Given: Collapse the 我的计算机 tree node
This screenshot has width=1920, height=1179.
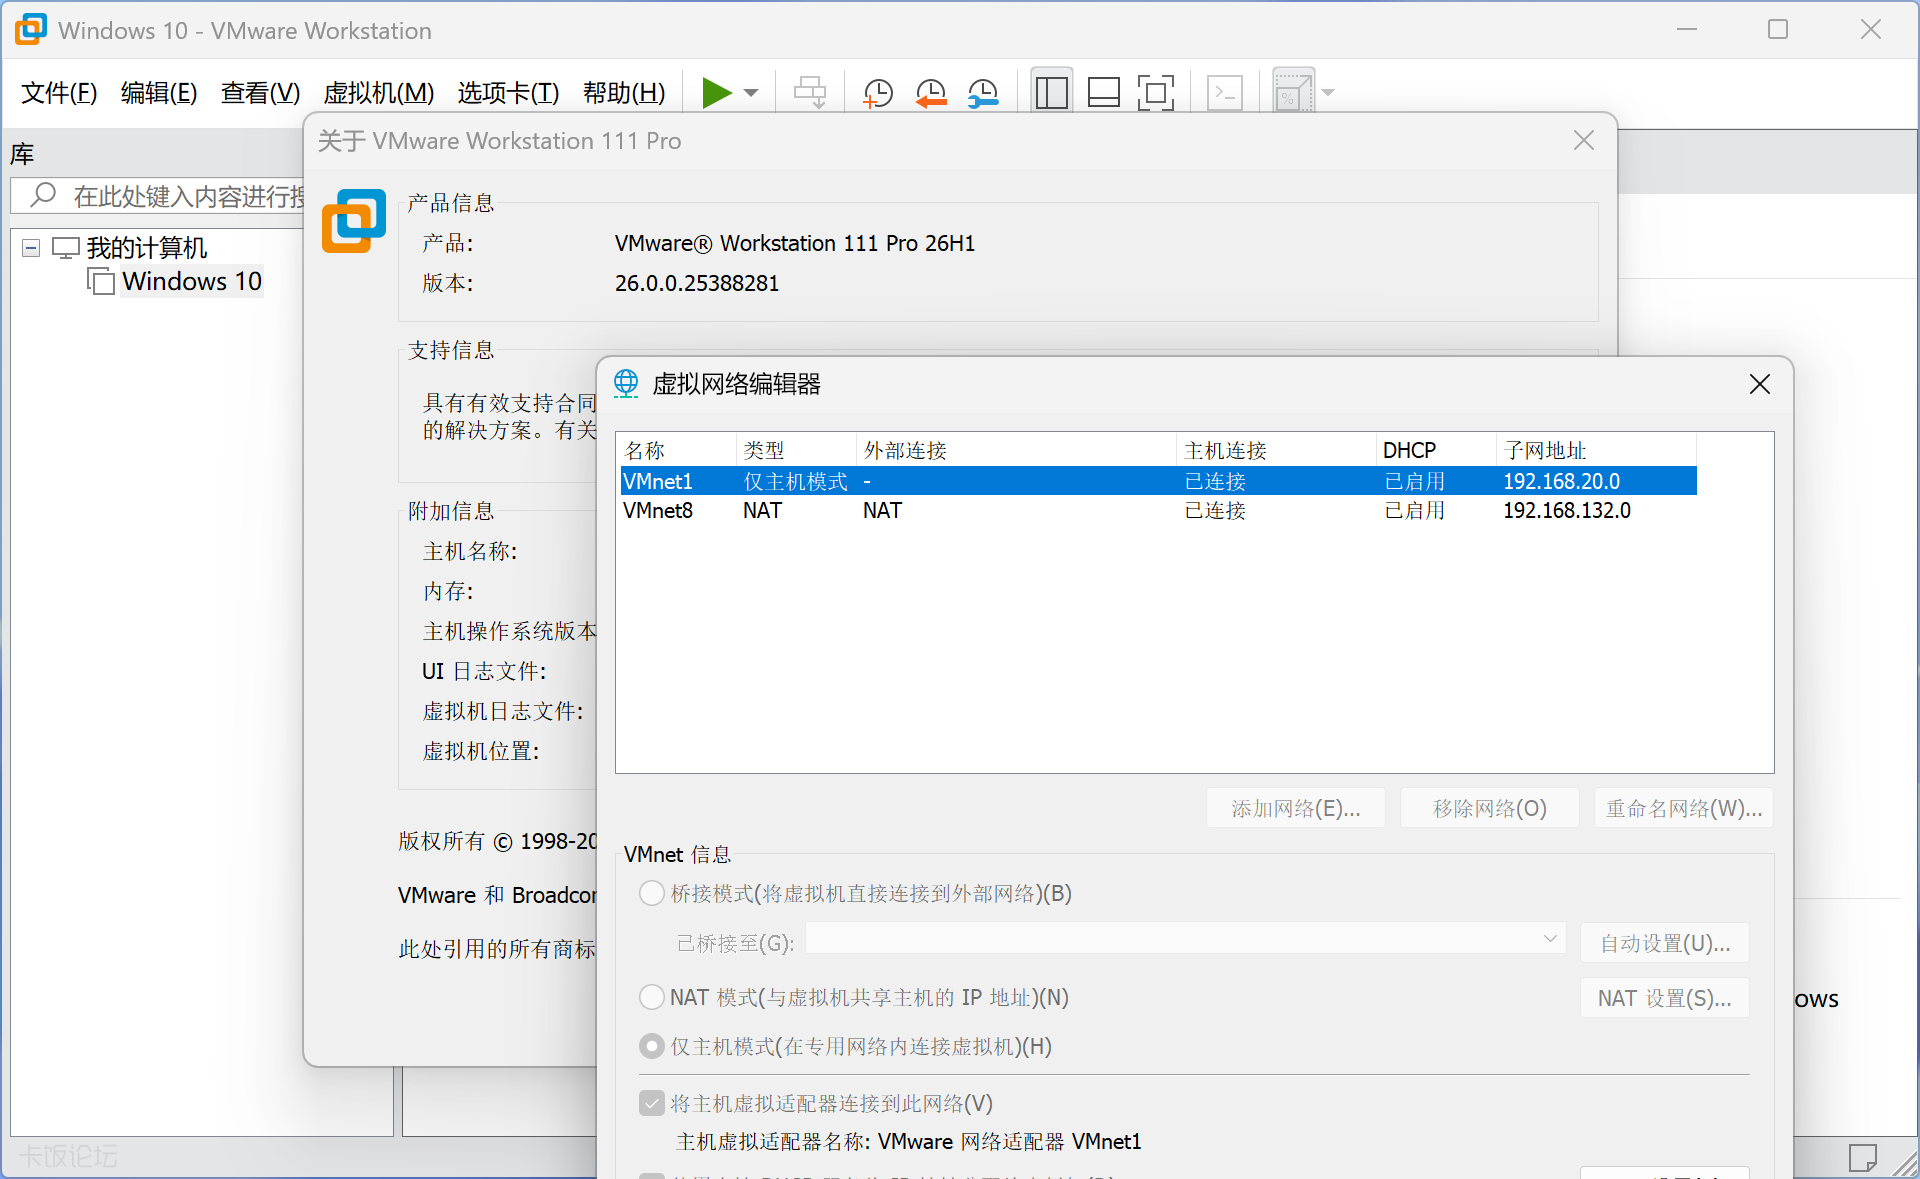Looking at the screenshot, I should (x=31, y=247).
